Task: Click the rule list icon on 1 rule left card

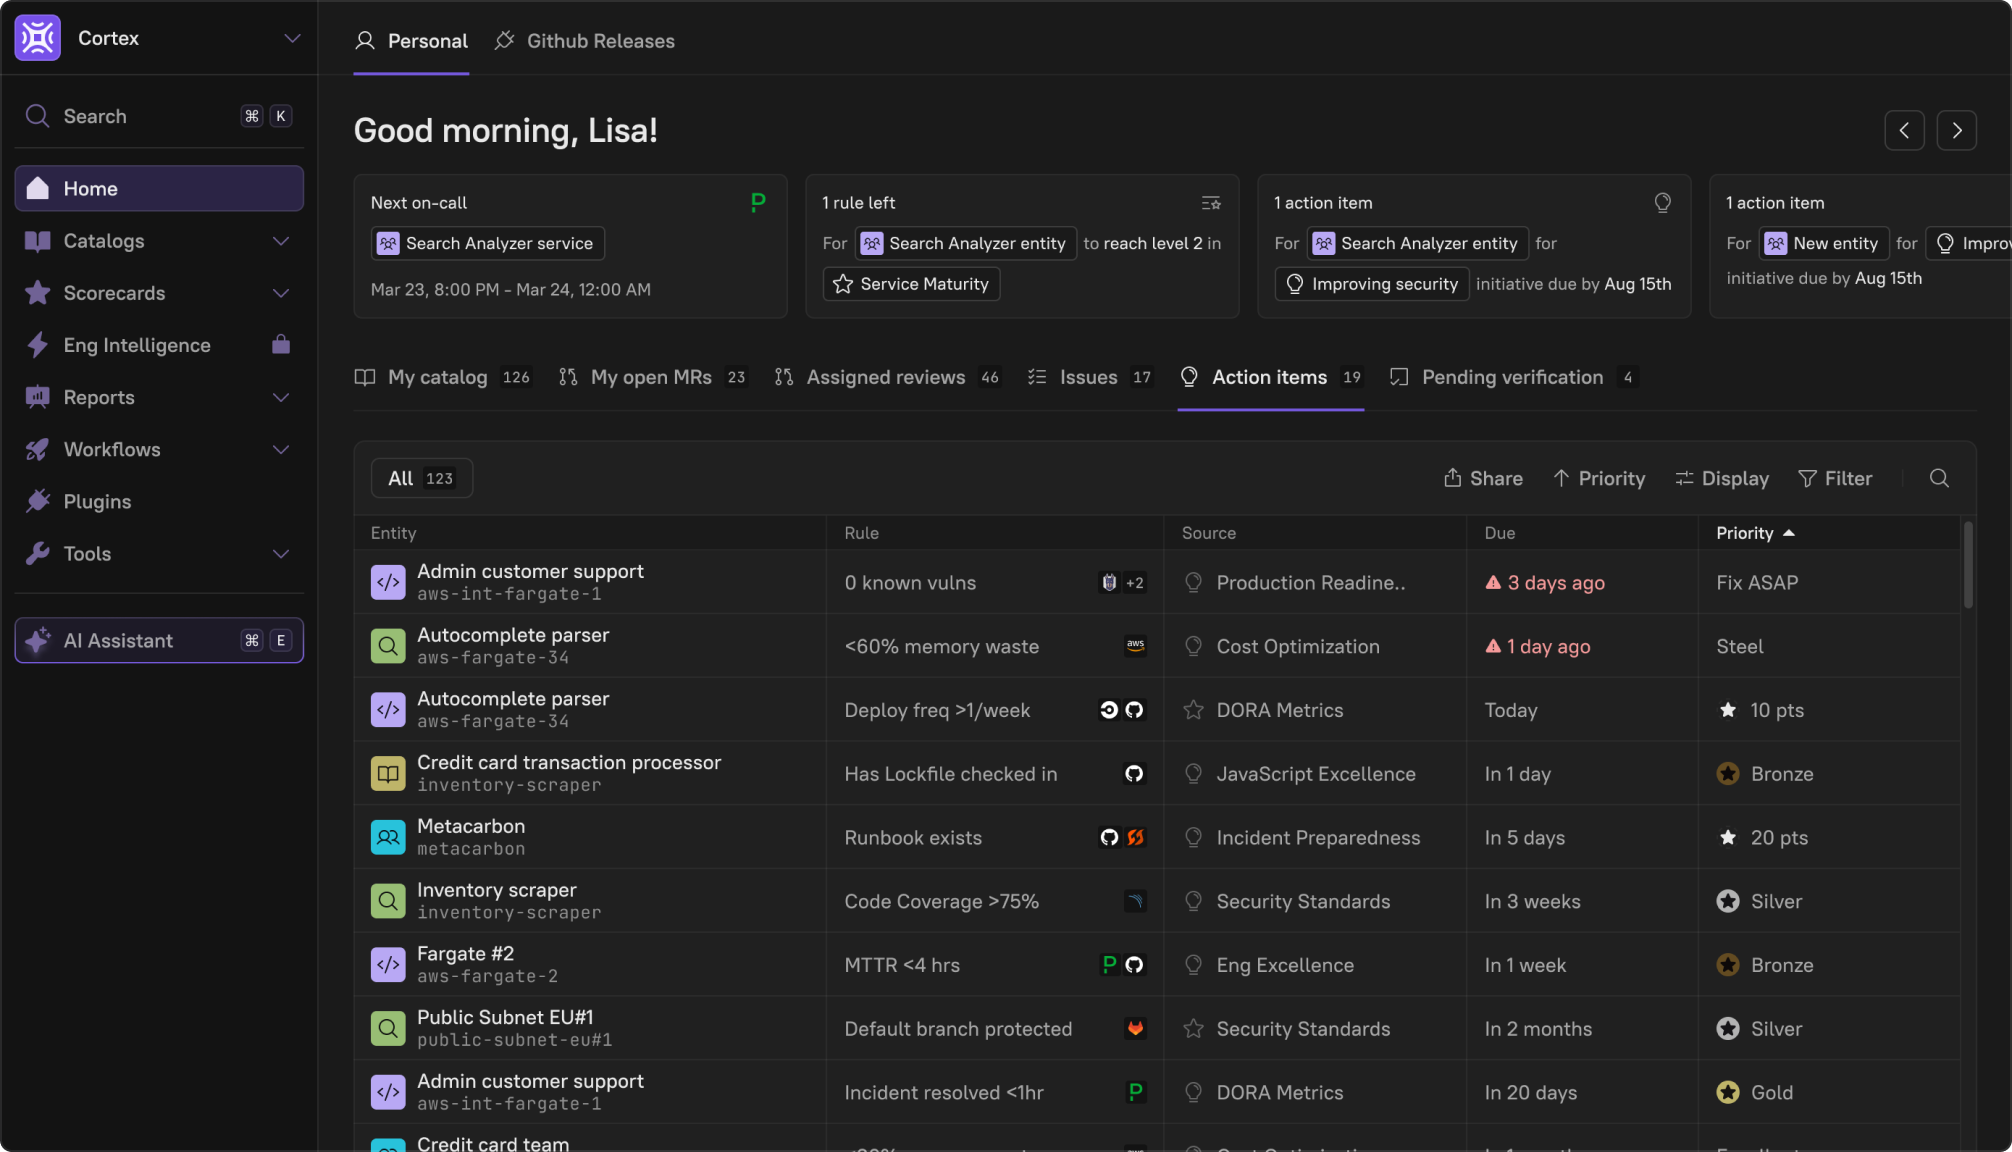Action: 1211,203
